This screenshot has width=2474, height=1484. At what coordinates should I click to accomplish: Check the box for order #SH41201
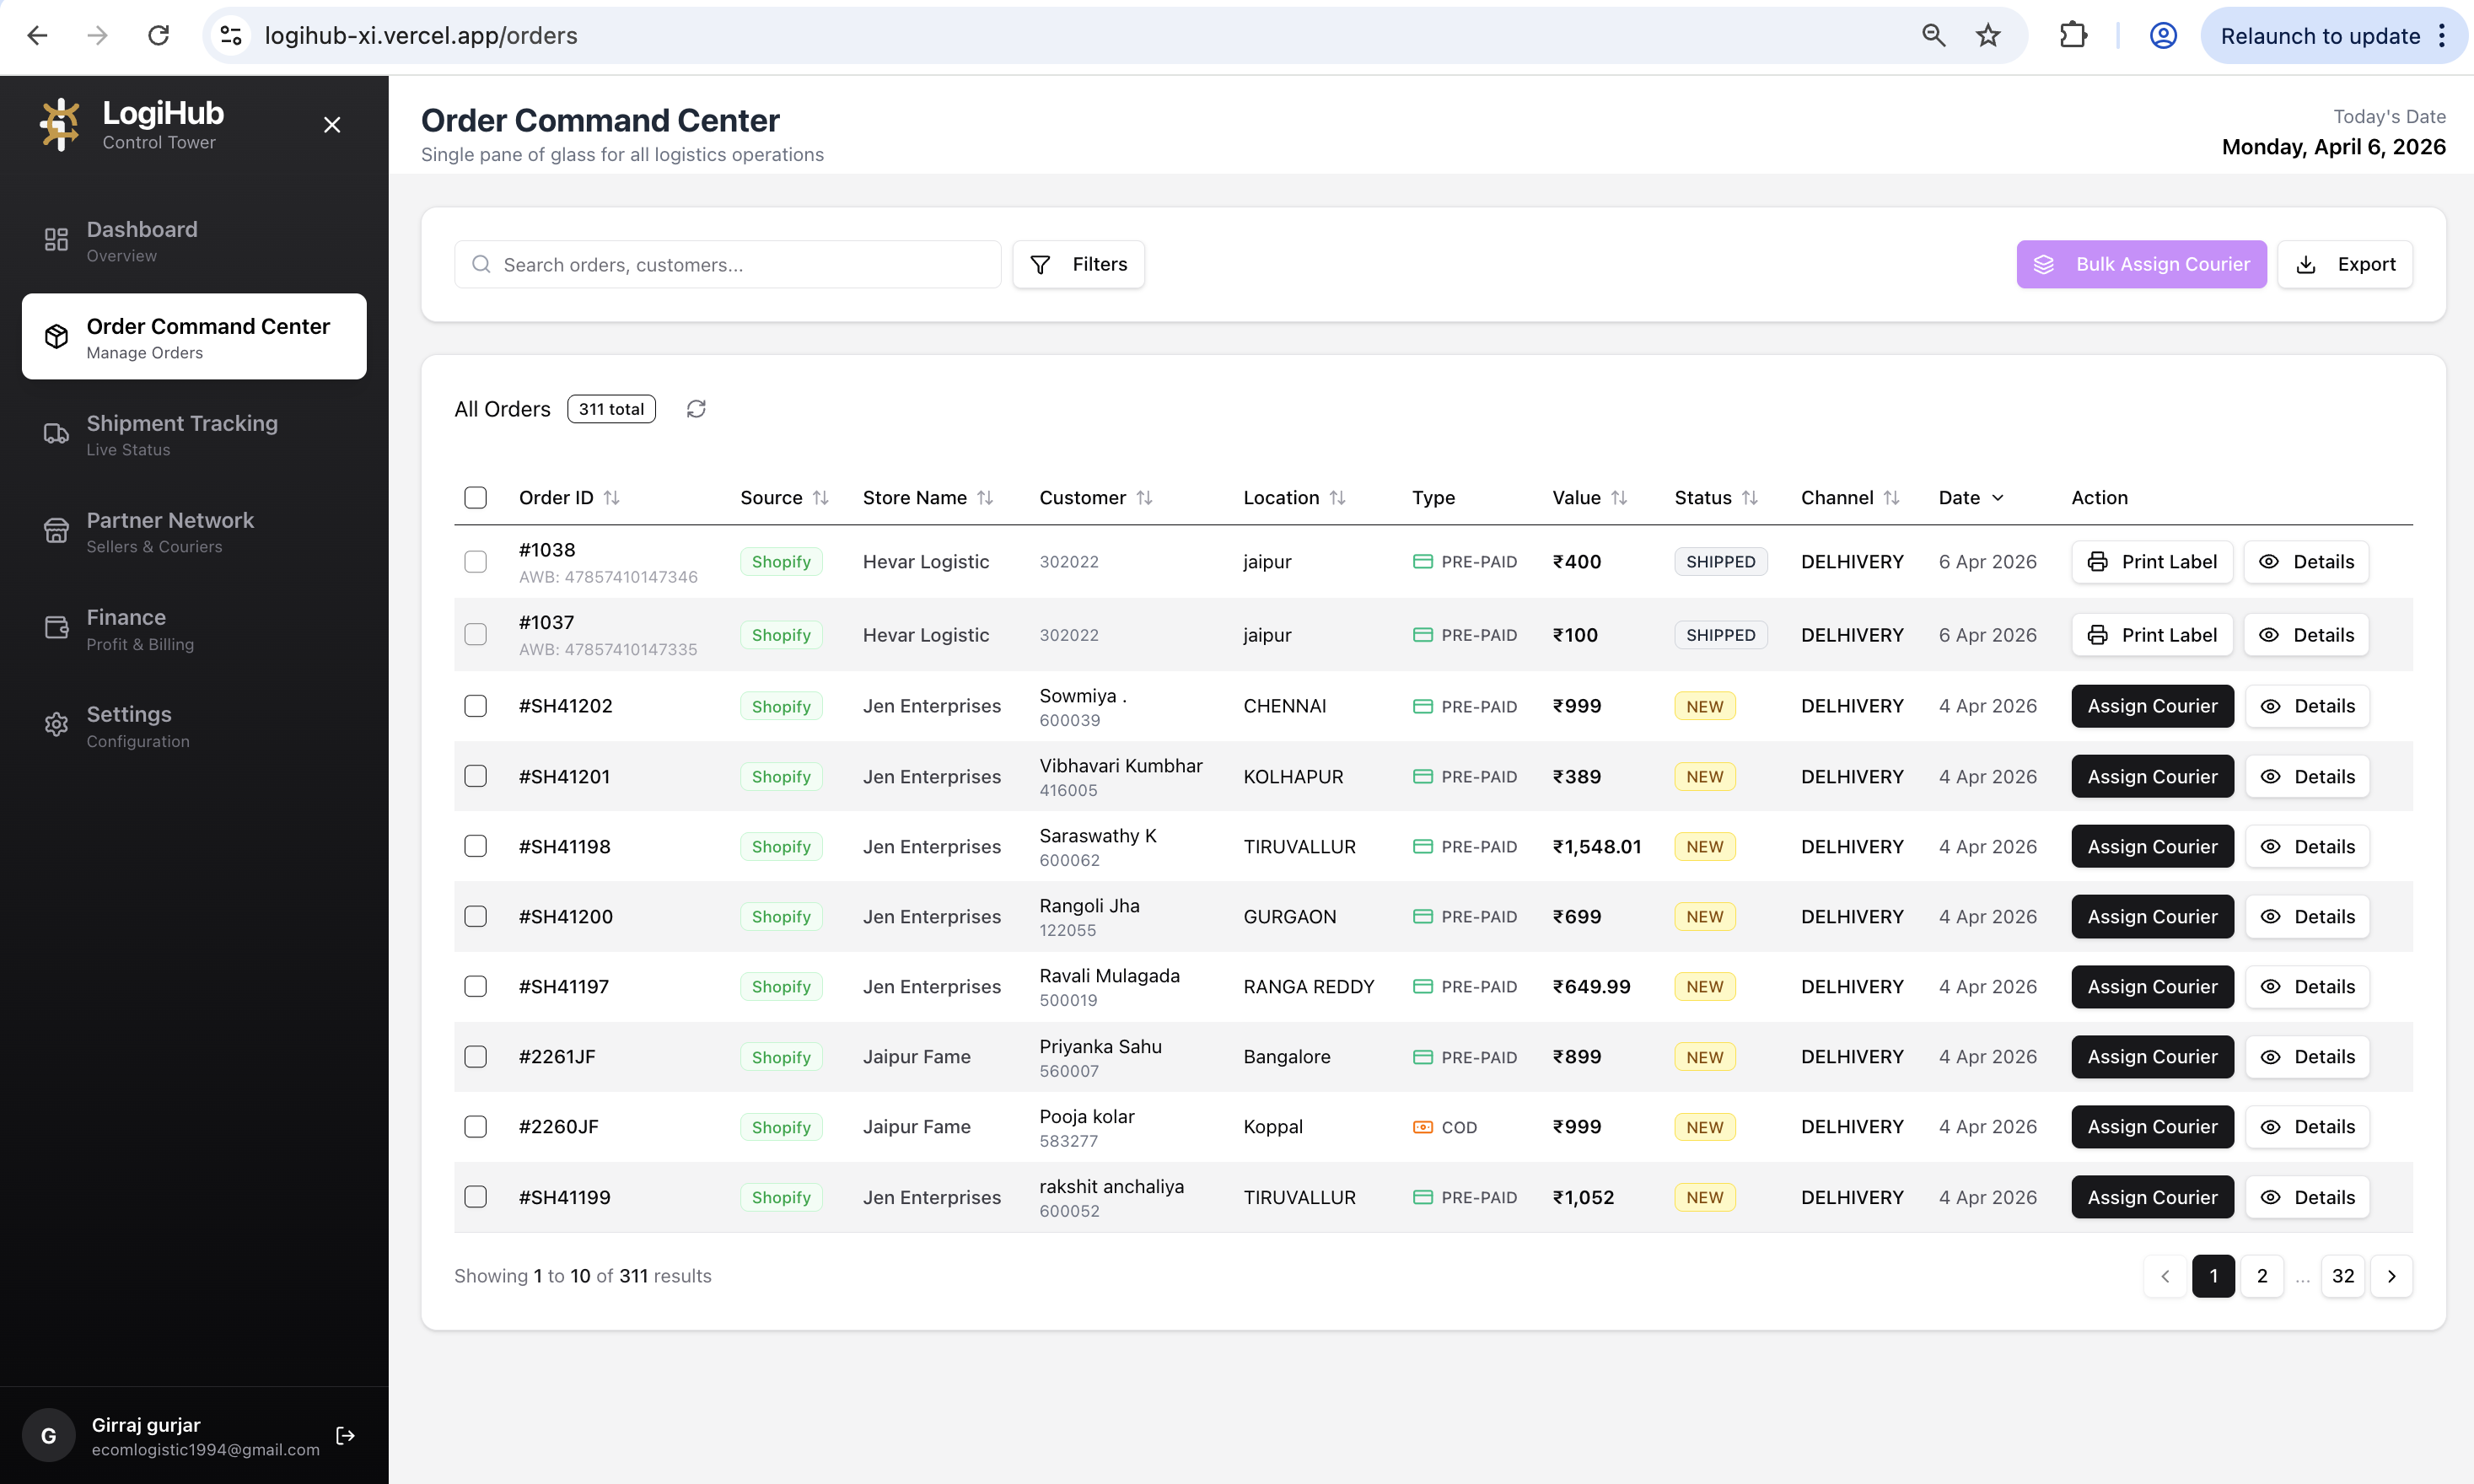click(x=475, y=776)
